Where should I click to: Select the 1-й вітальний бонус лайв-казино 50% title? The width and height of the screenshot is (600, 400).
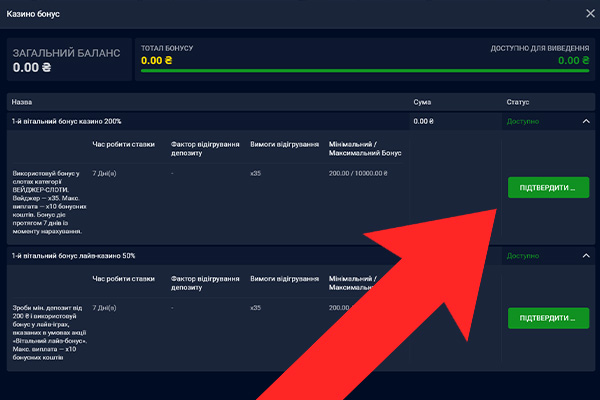74,256
